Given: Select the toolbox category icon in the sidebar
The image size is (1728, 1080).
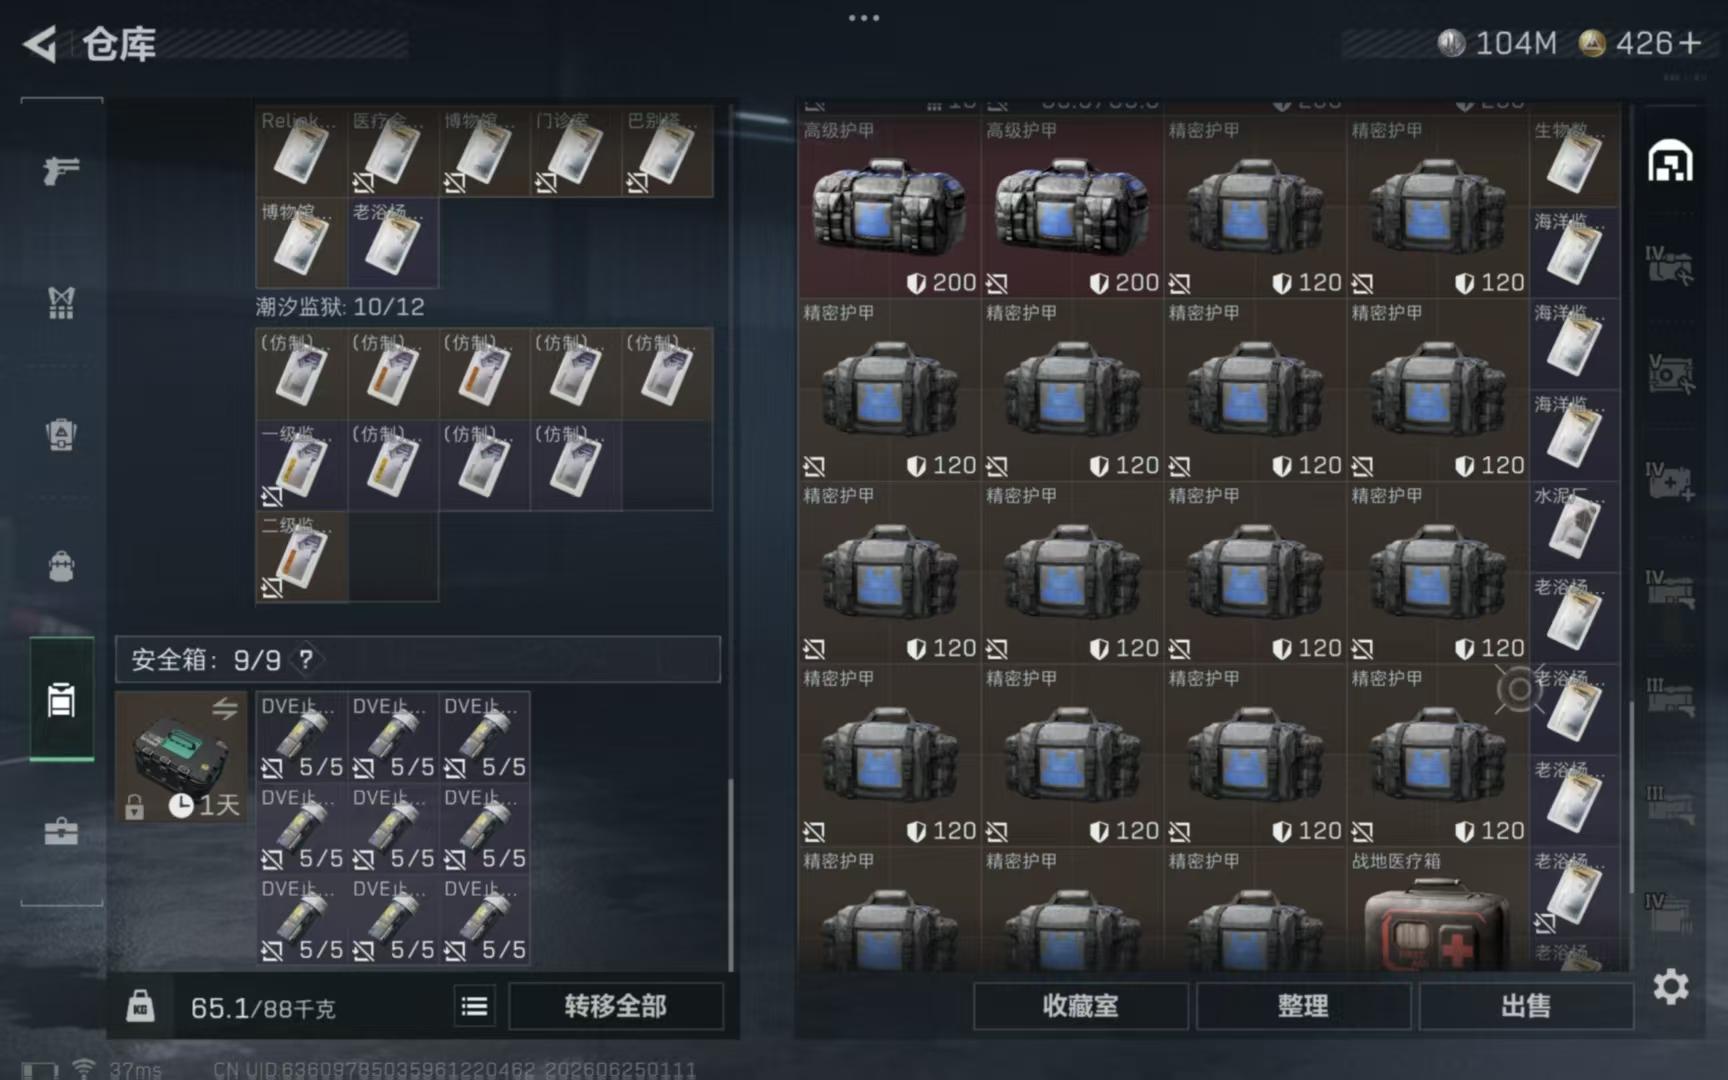Looking at the screenshot, I should 61,831.
